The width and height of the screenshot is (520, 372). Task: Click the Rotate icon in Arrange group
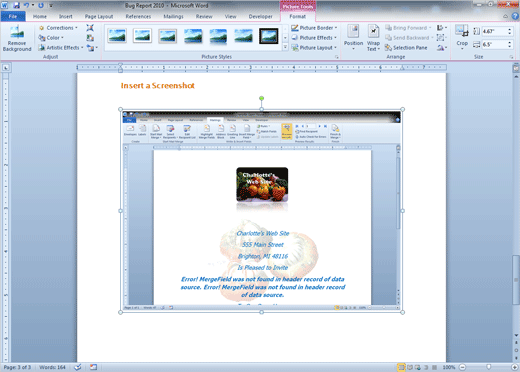point(441,48)
